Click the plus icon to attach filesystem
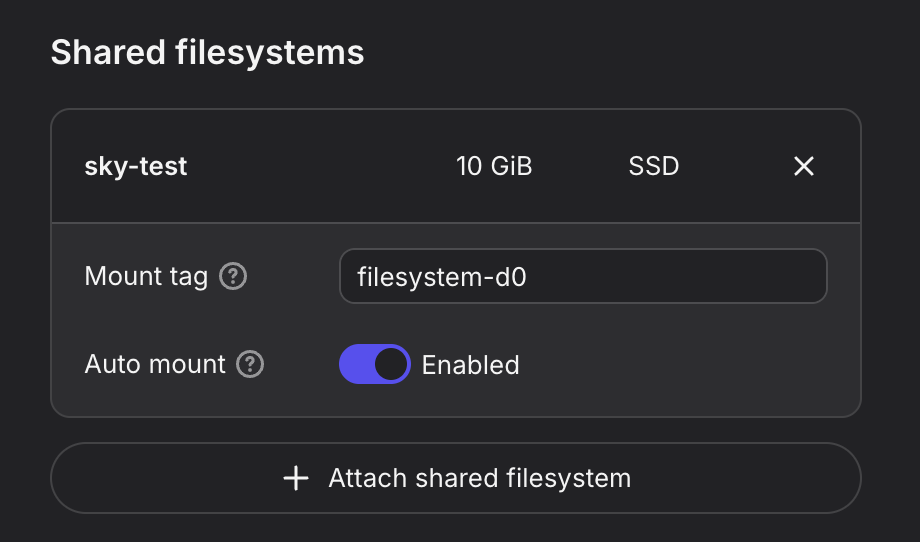This screenshot has height=542, width=920. [296, 478]
